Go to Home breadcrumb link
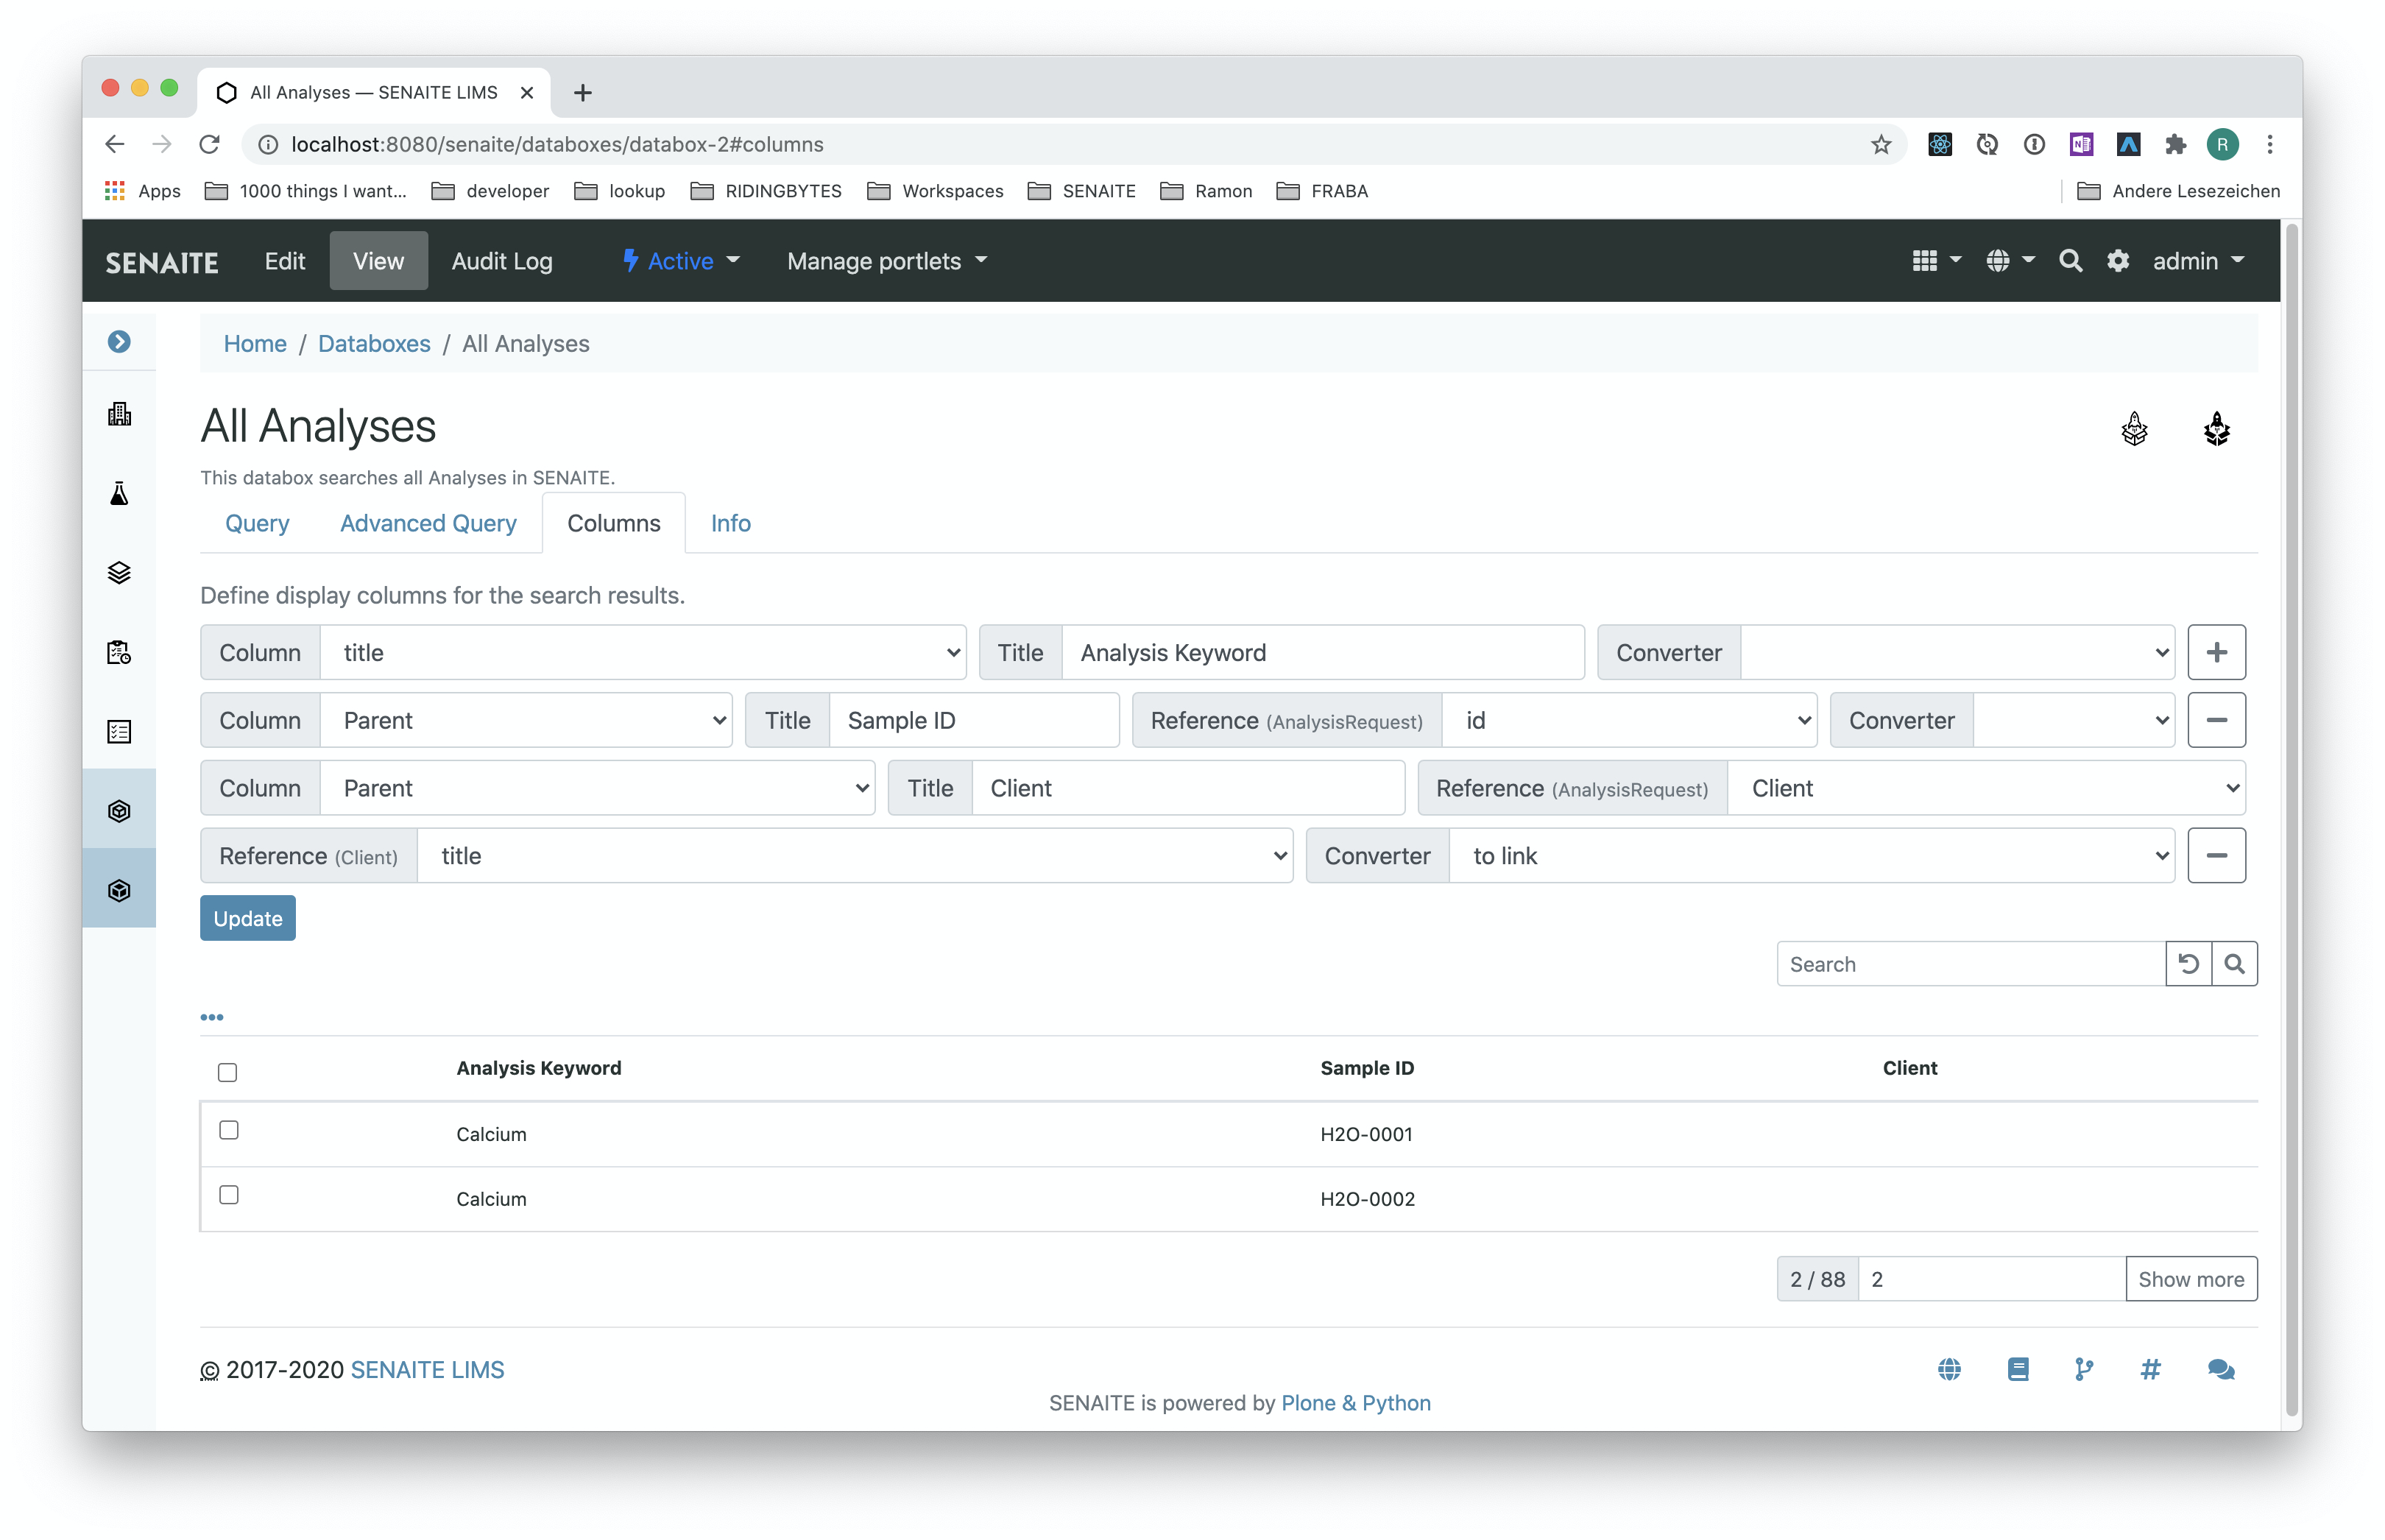 pyautogui.click(x=255, y=343)
